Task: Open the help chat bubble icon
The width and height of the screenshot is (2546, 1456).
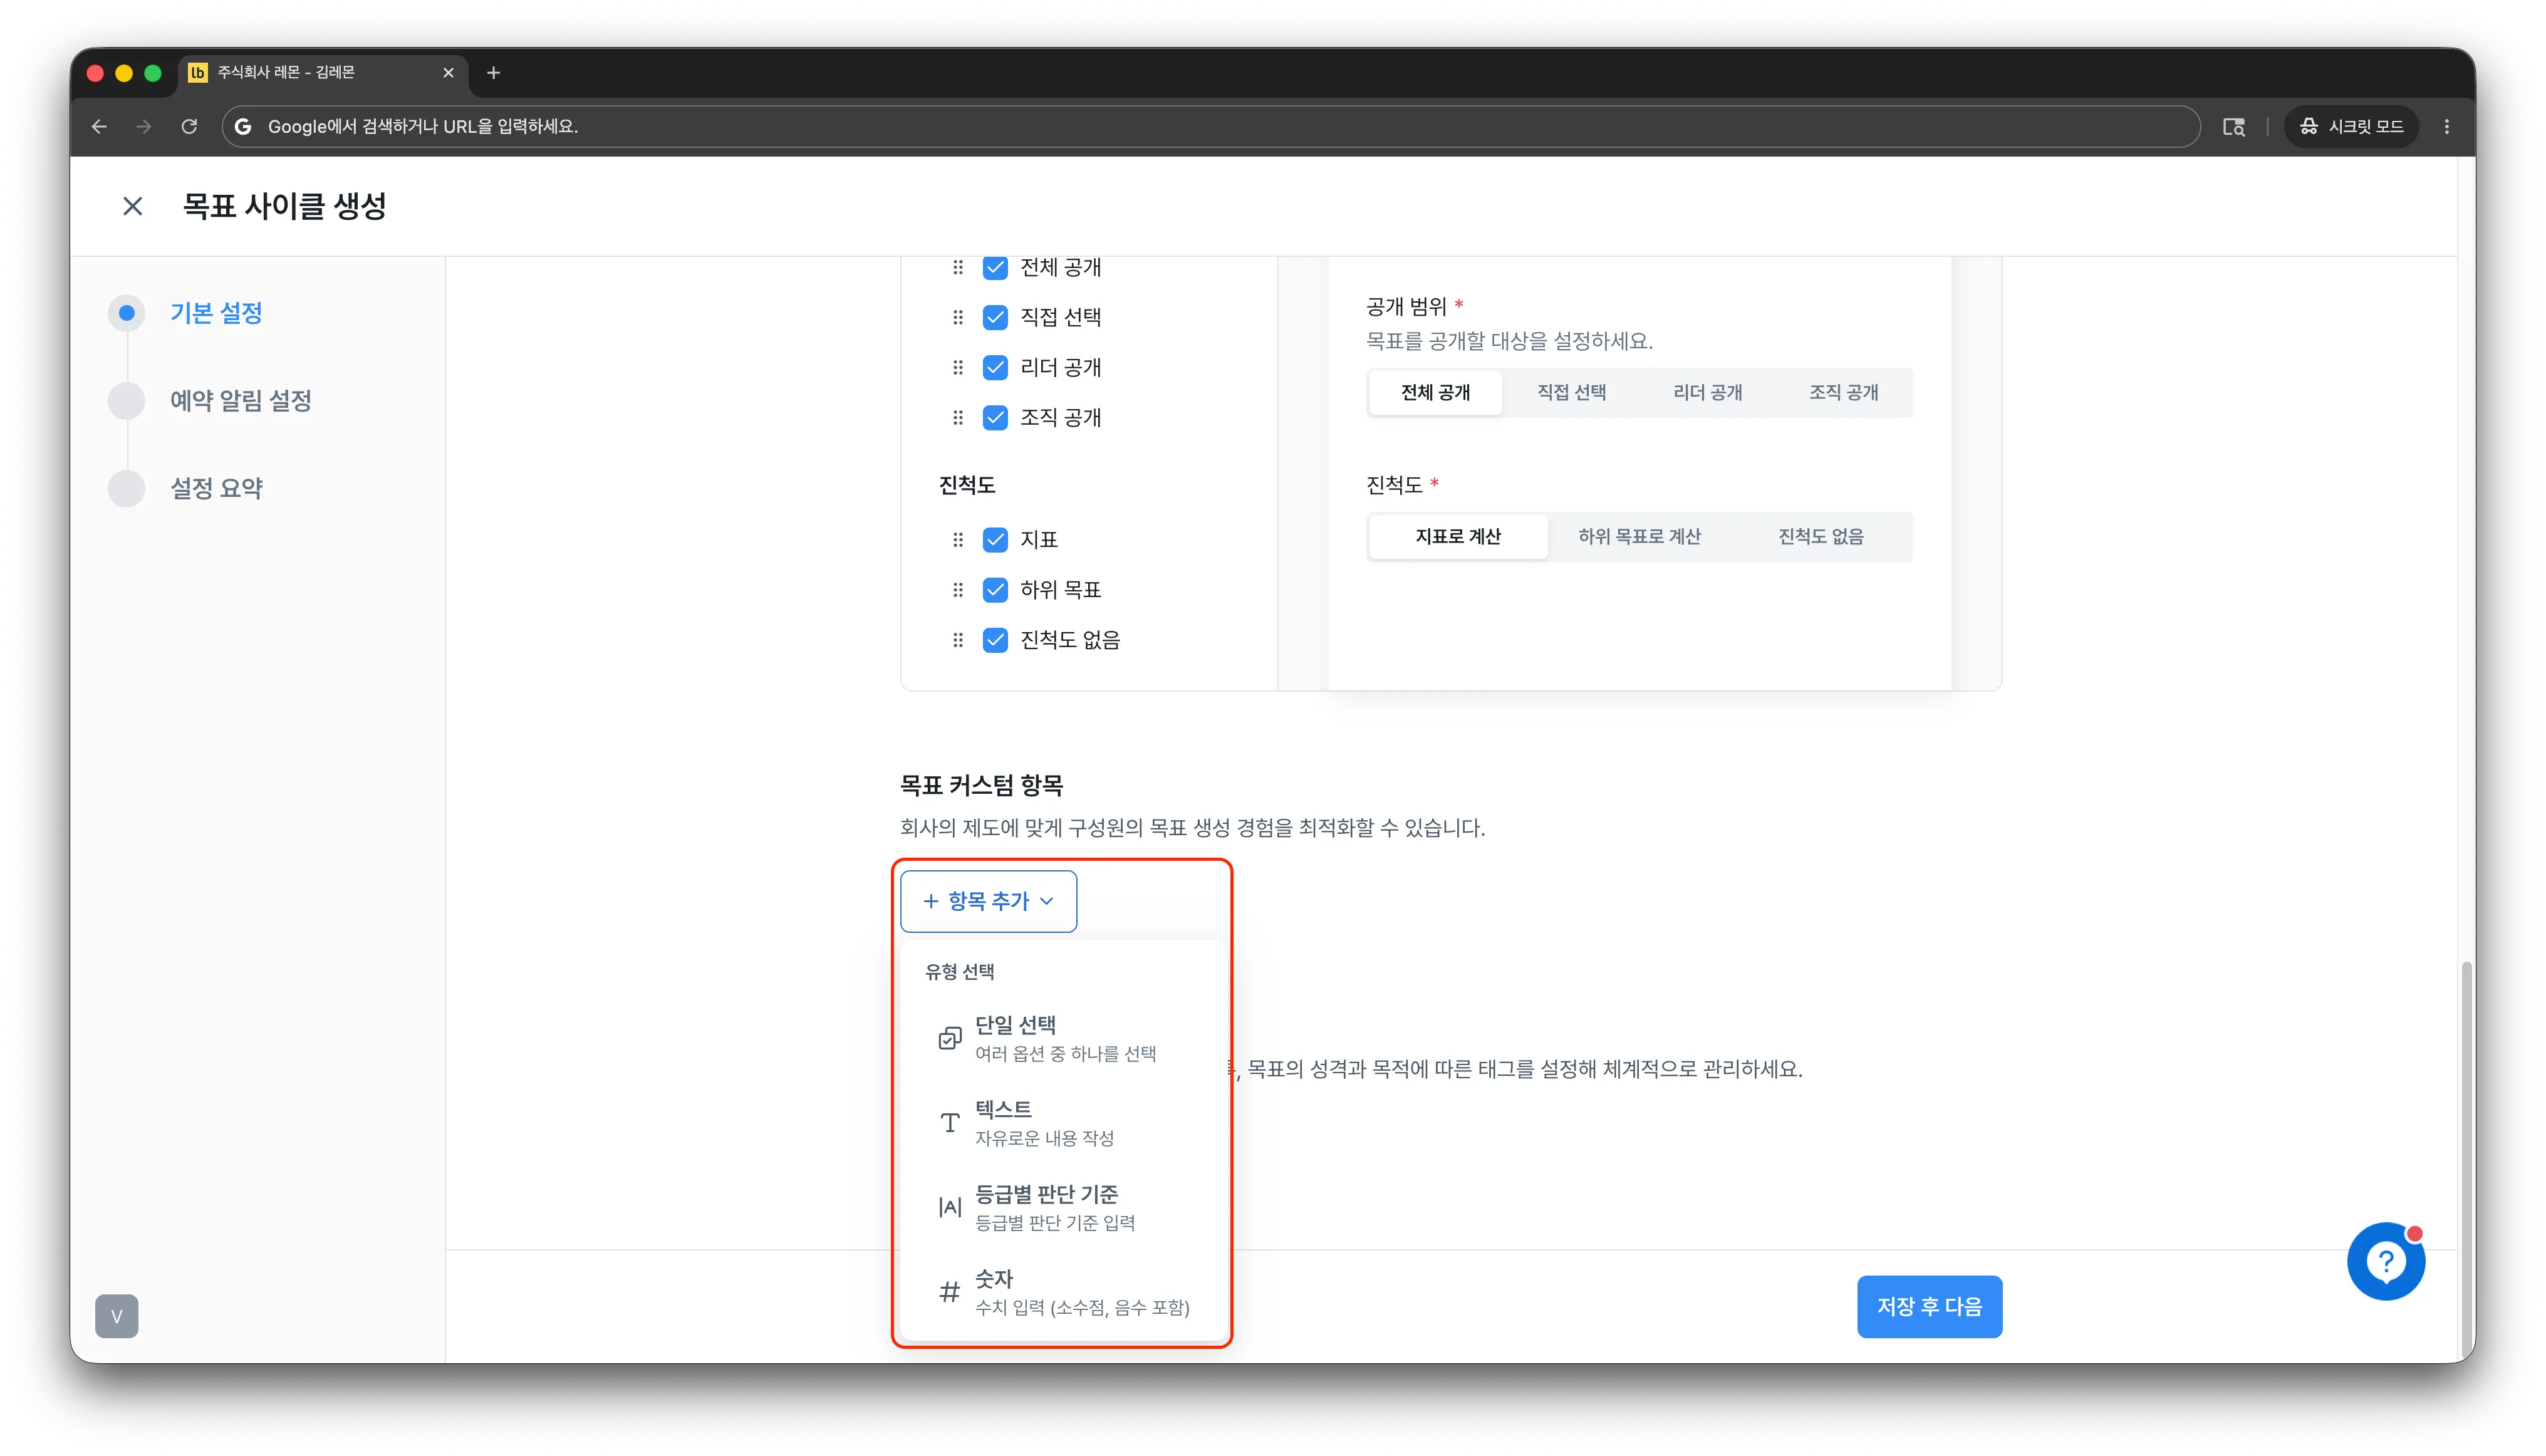Action: coord(2385,1261)
